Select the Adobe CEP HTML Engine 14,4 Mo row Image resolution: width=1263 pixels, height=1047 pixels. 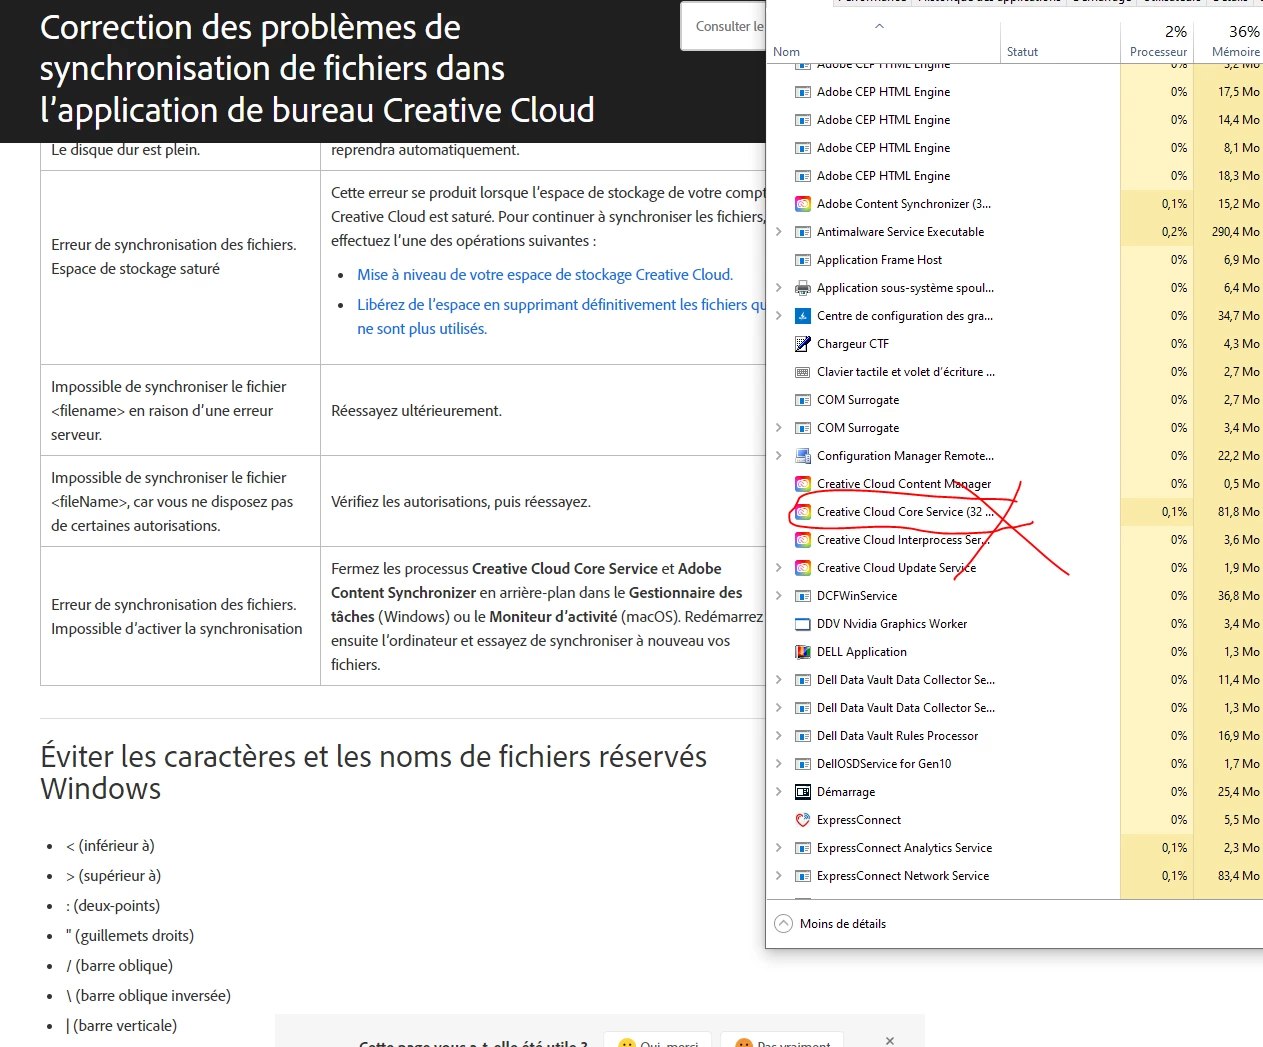click(x=1014, y=120)
